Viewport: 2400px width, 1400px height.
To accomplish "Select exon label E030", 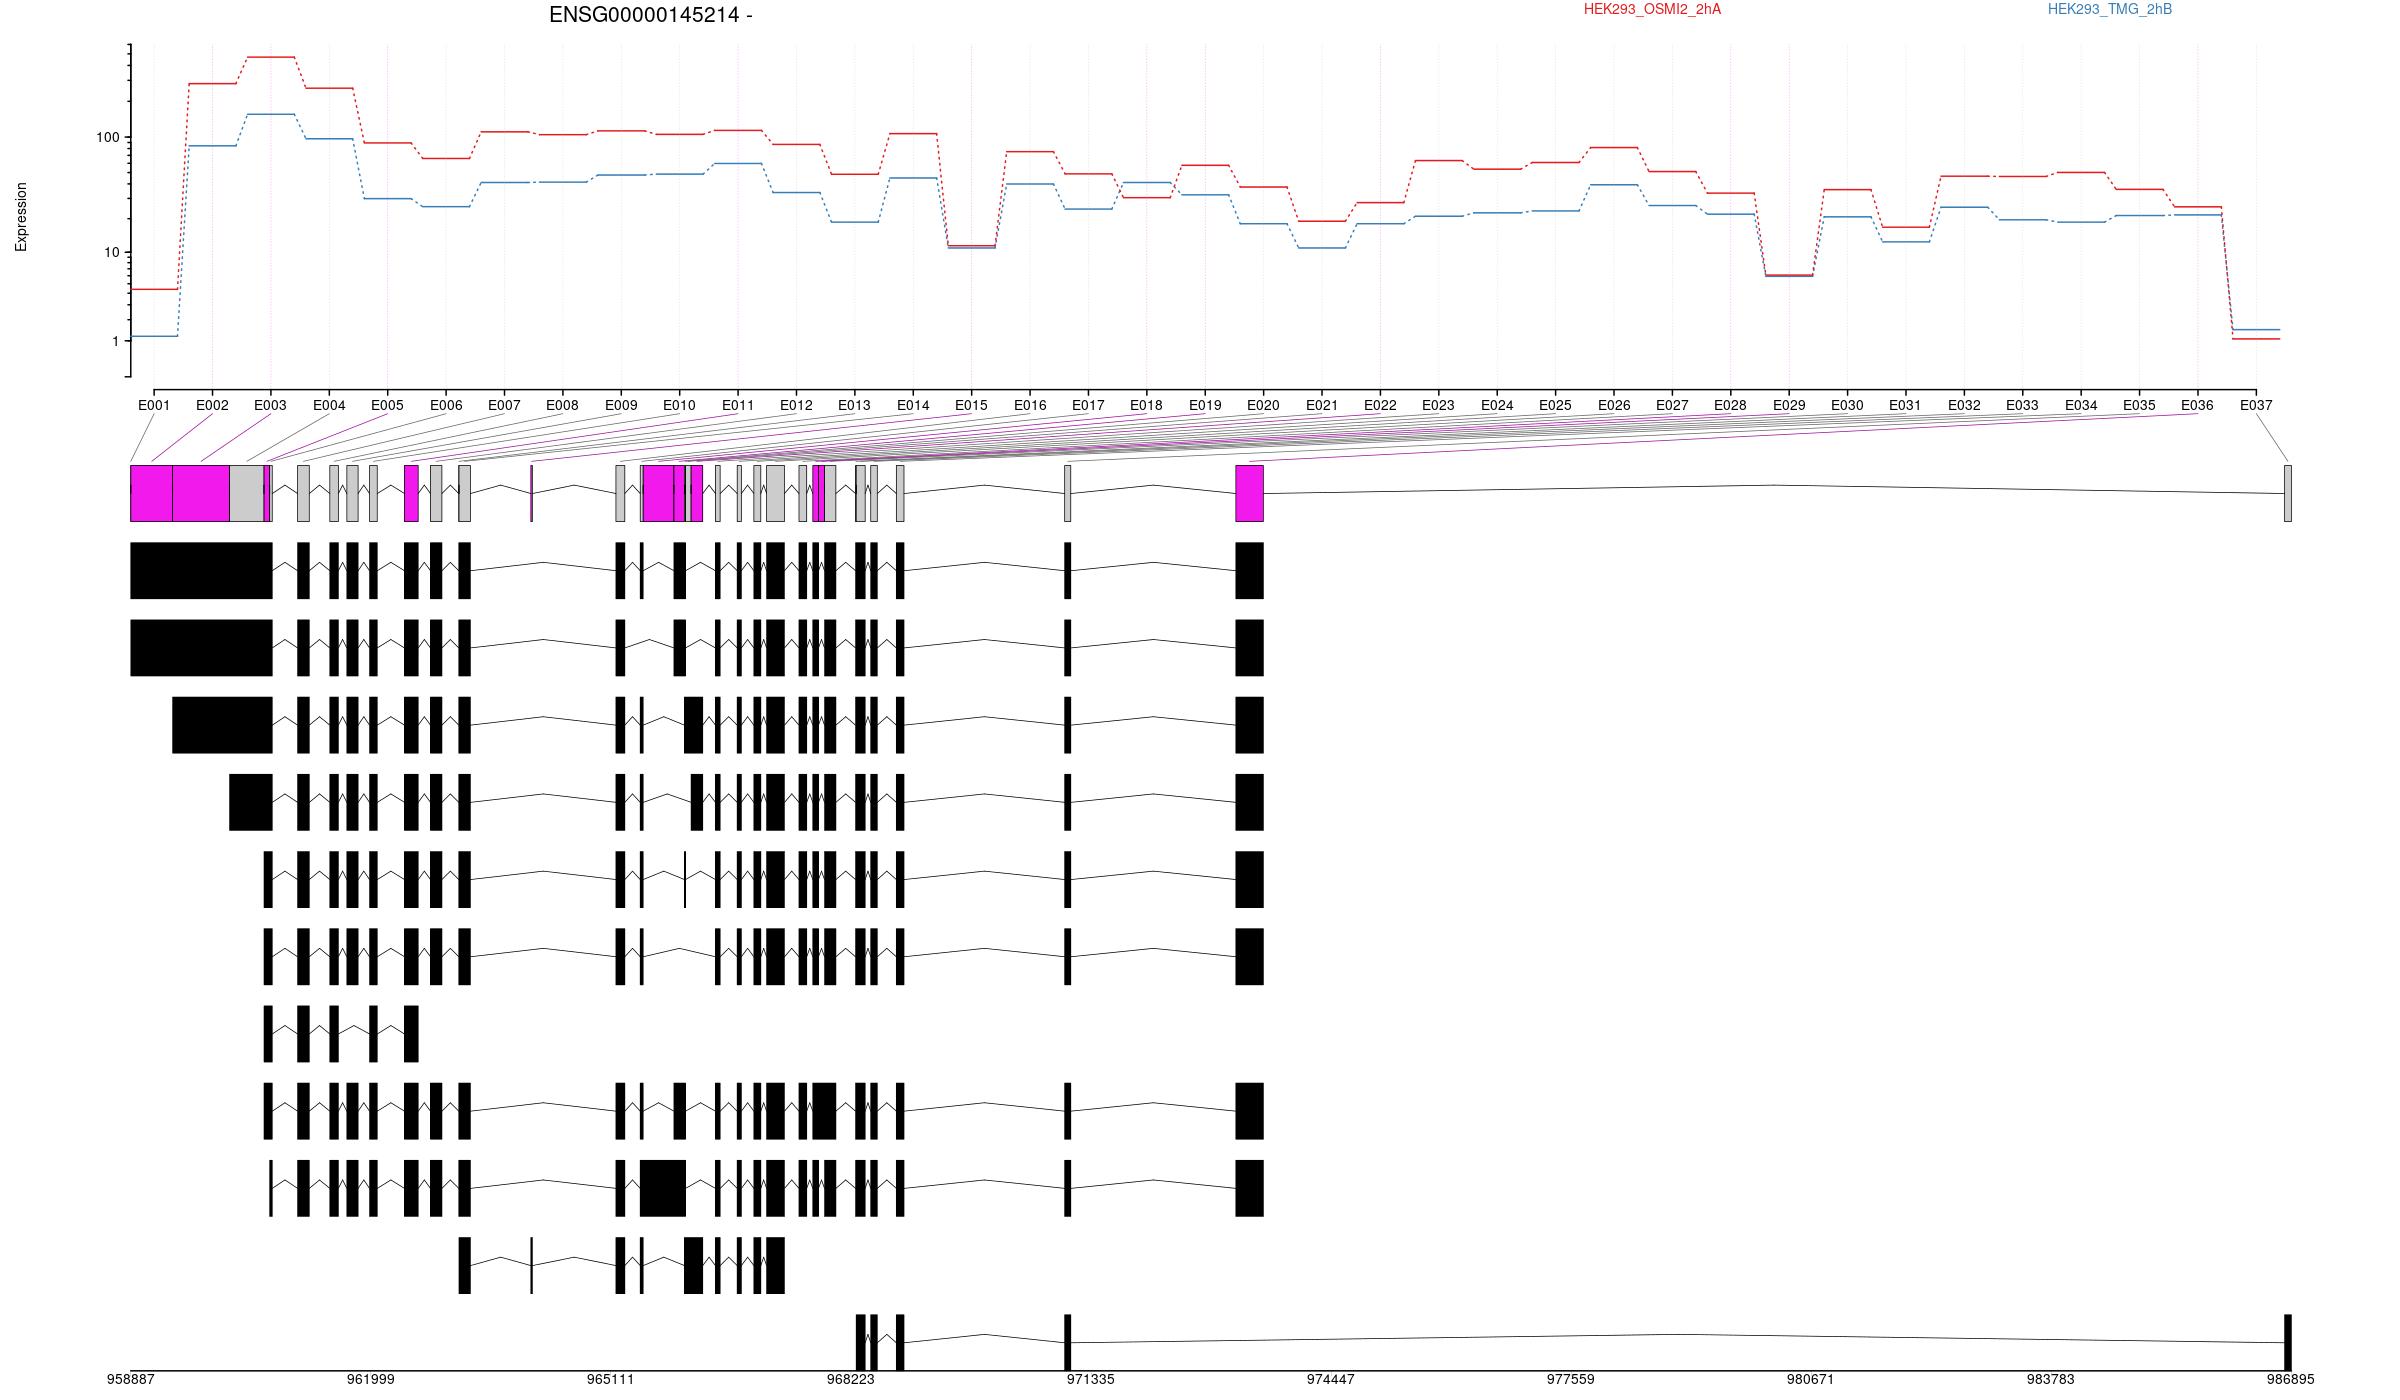I will (1847, 406).
